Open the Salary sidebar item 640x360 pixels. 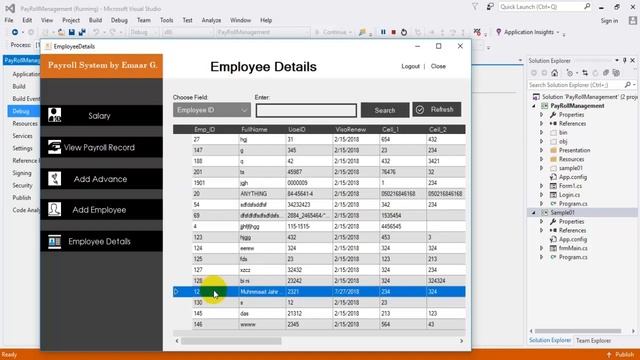coord(101,116)
